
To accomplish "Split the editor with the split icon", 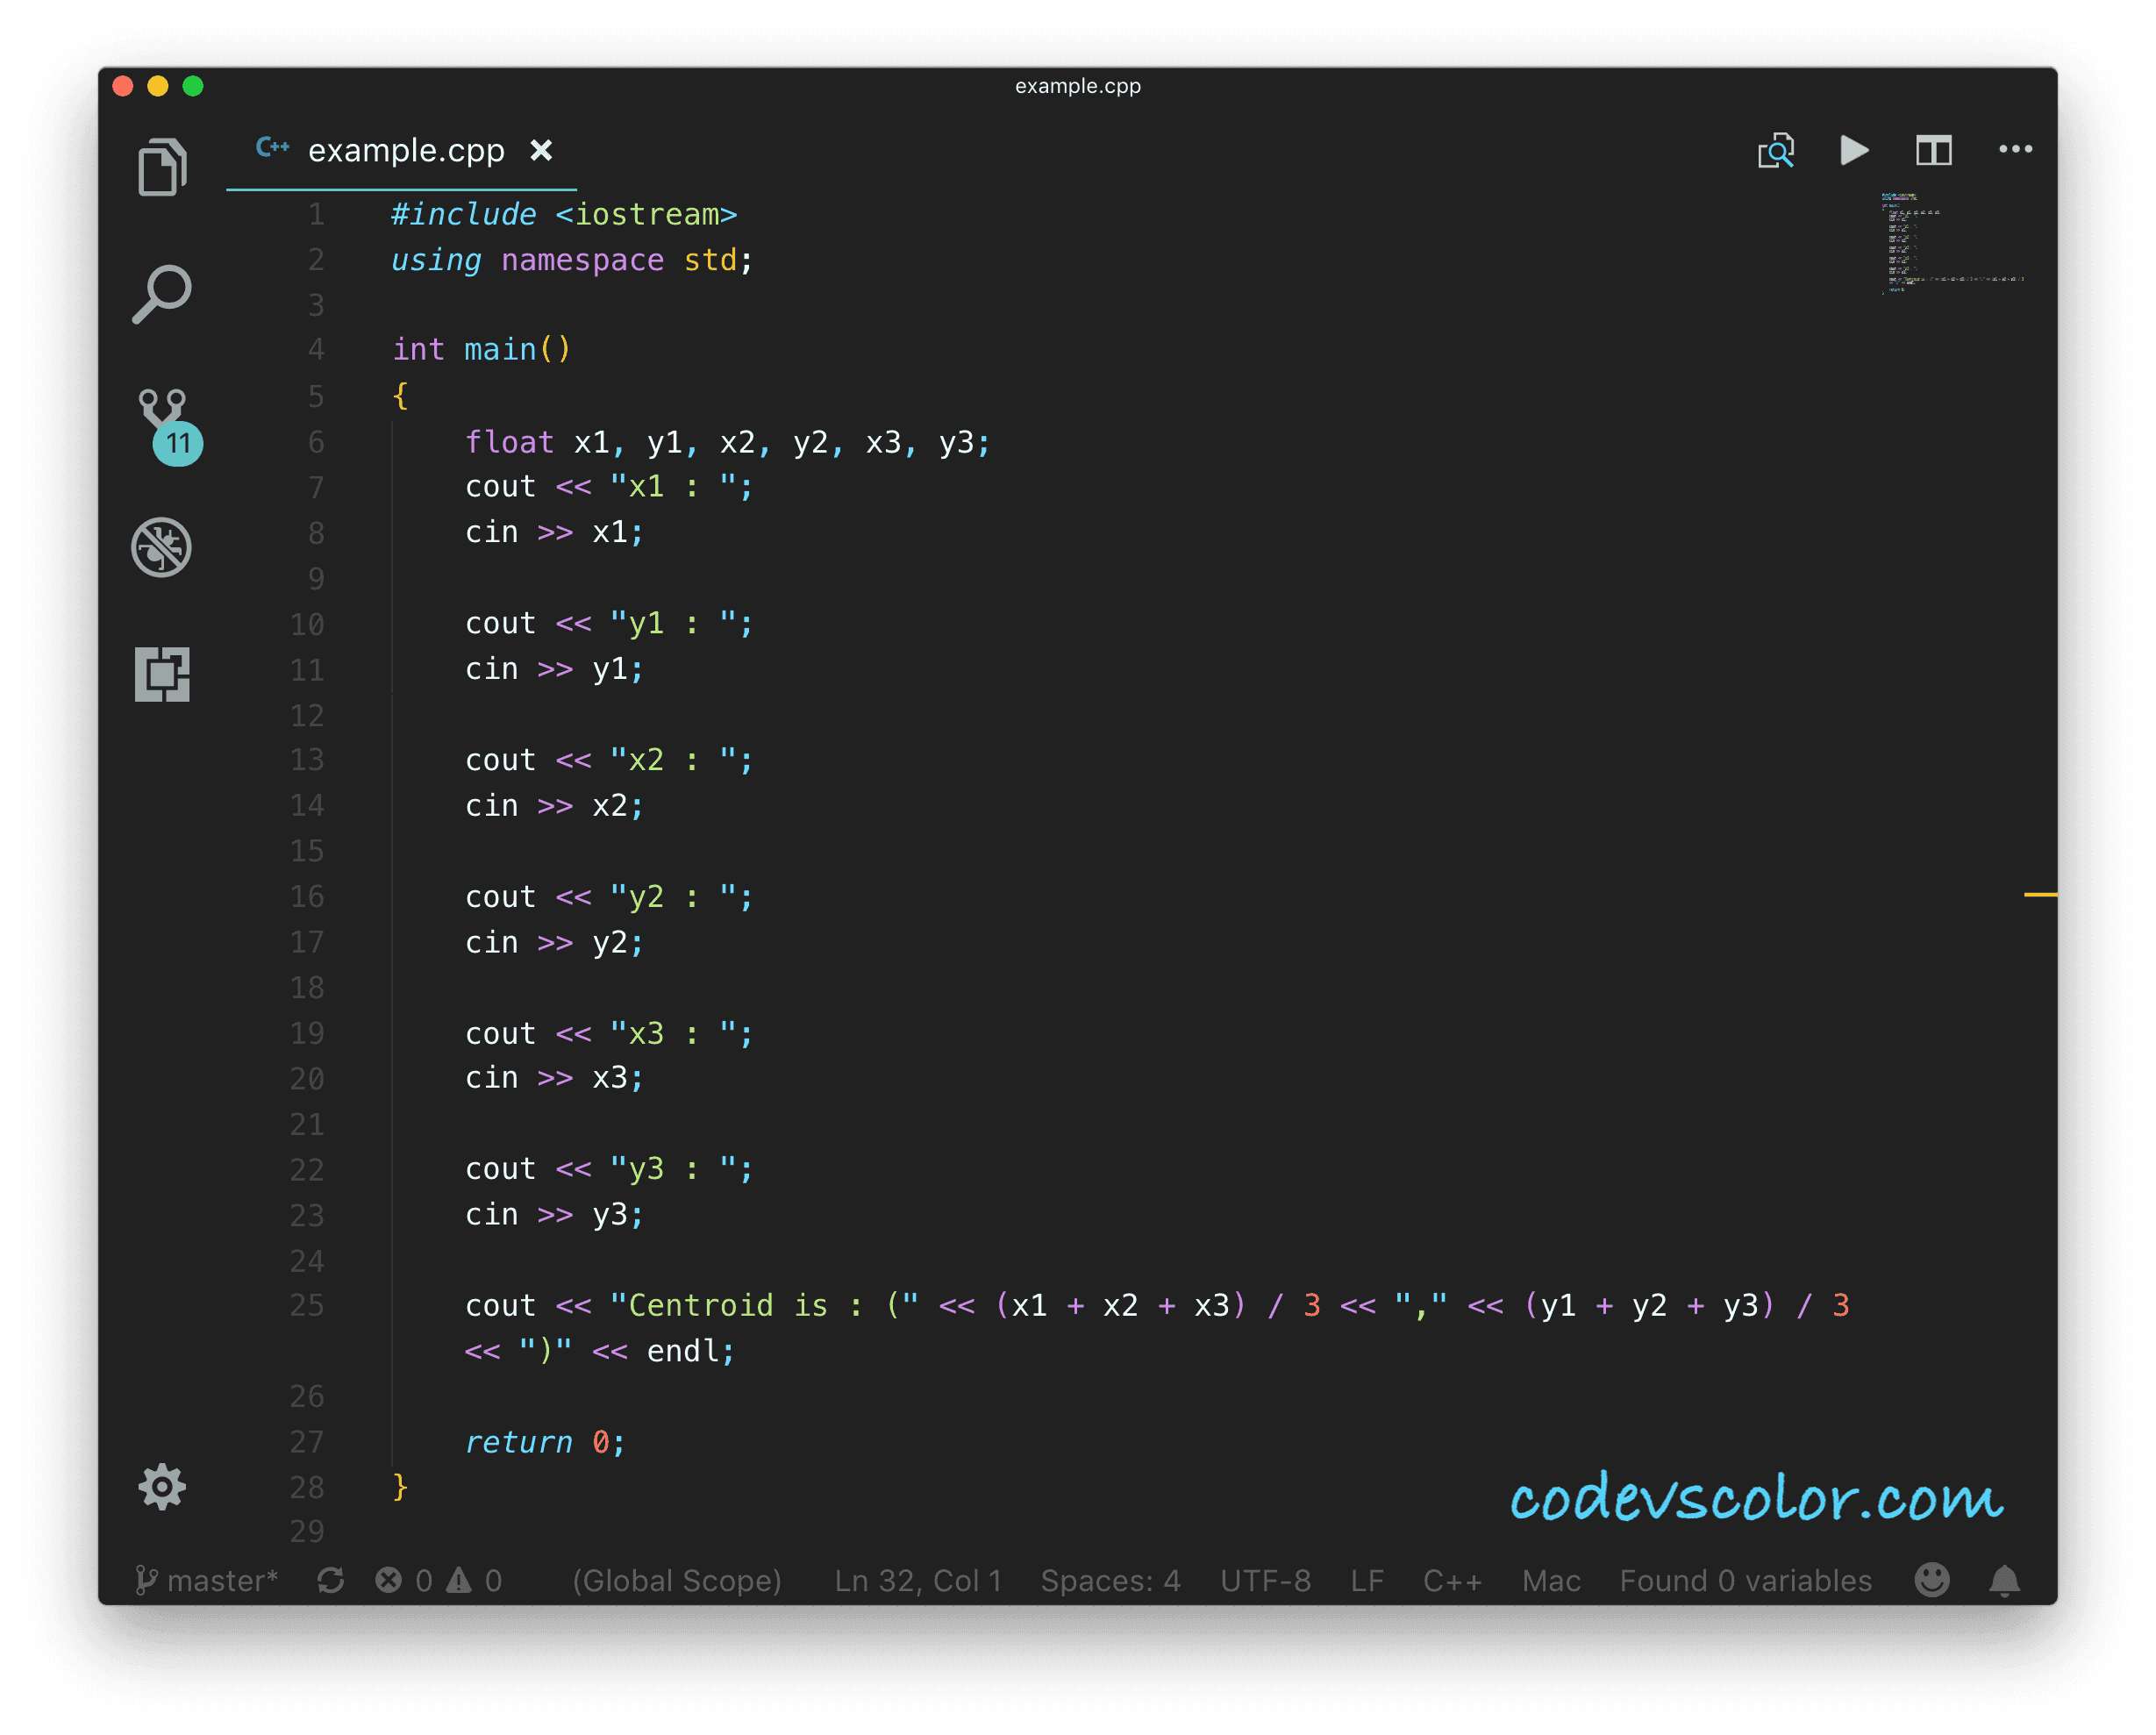I will pos(1933,150).
